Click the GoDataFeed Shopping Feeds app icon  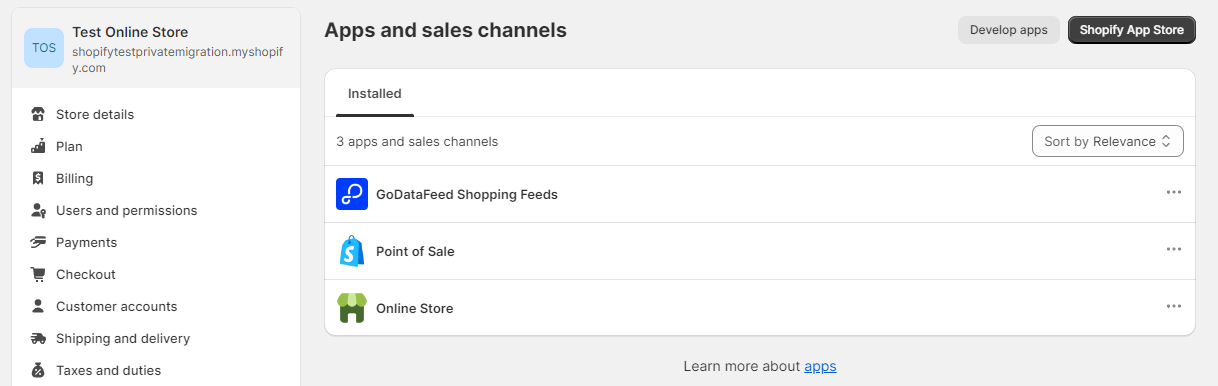pos(352,194)
